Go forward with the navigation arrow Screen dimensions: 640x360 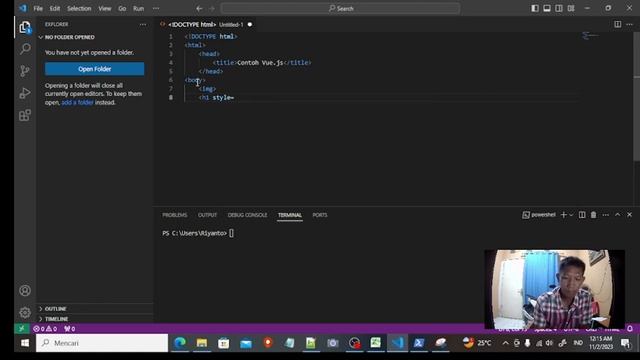click(211, 8)
